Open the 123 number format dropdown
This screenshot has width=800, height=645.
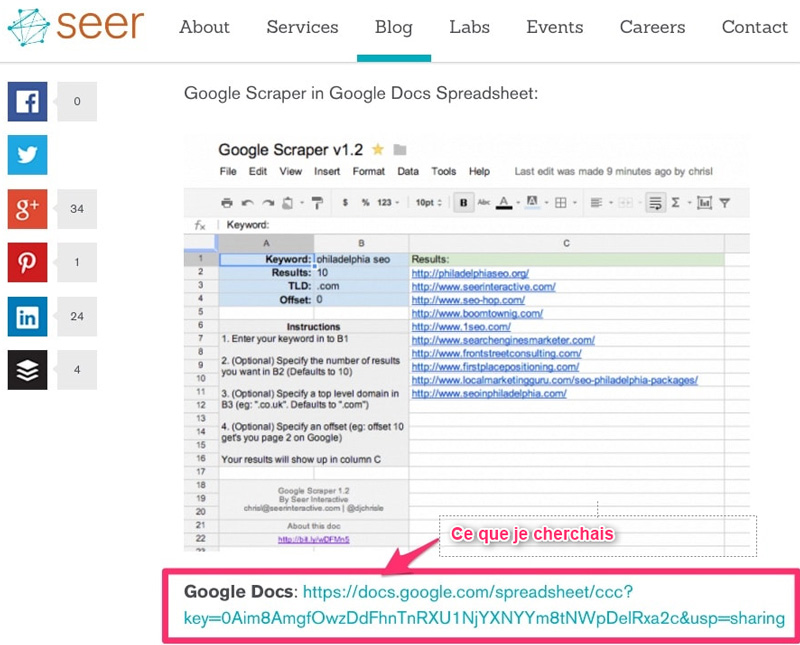[x=388, y=203]
